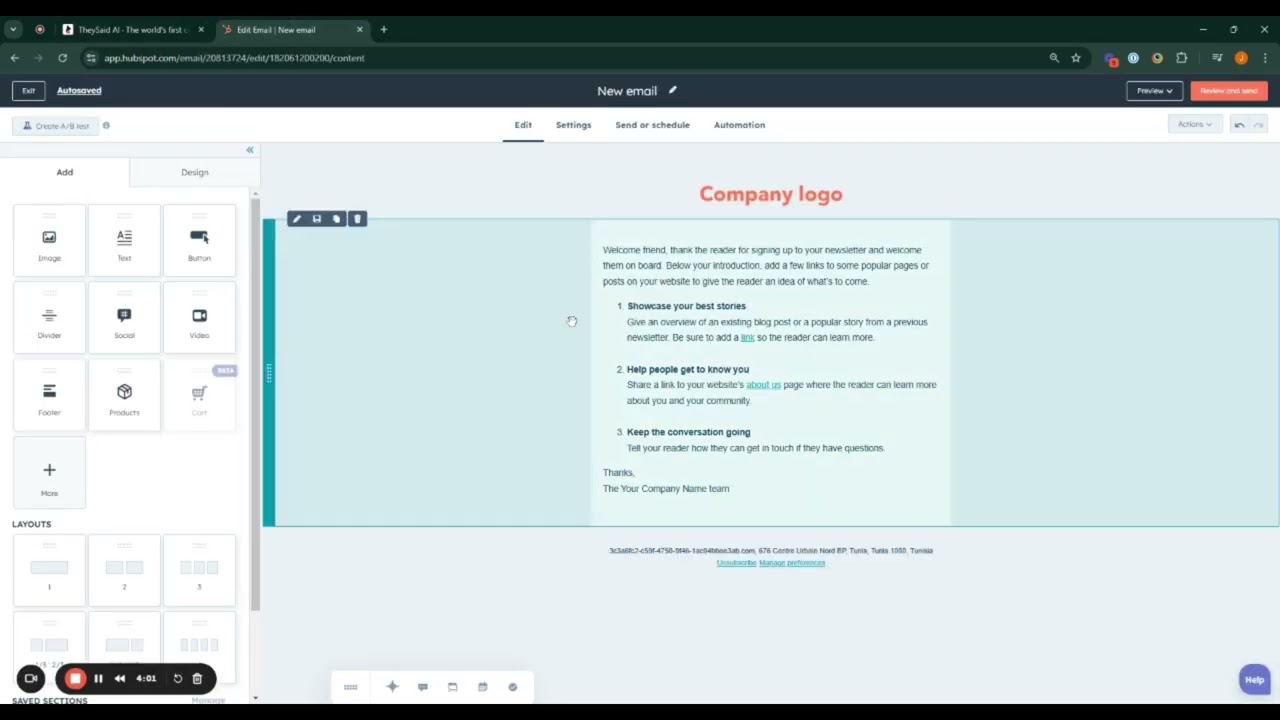1280x720 pixels.
Task: Stop the screen recording
Action: [75, 679]
